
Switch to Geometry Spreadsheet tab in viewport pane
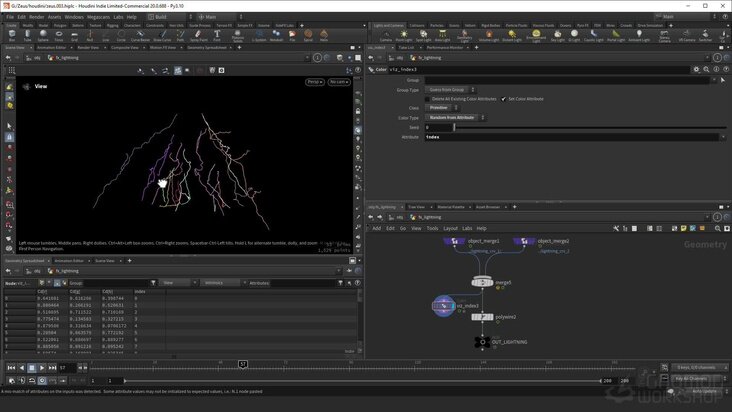tap(207, 48)
